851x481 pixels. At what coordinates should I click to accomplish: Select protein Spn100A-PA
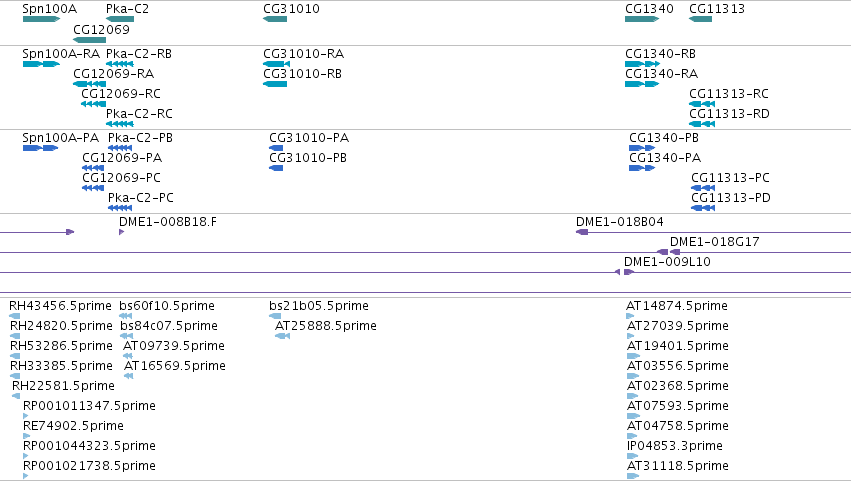tap(60, 138)
